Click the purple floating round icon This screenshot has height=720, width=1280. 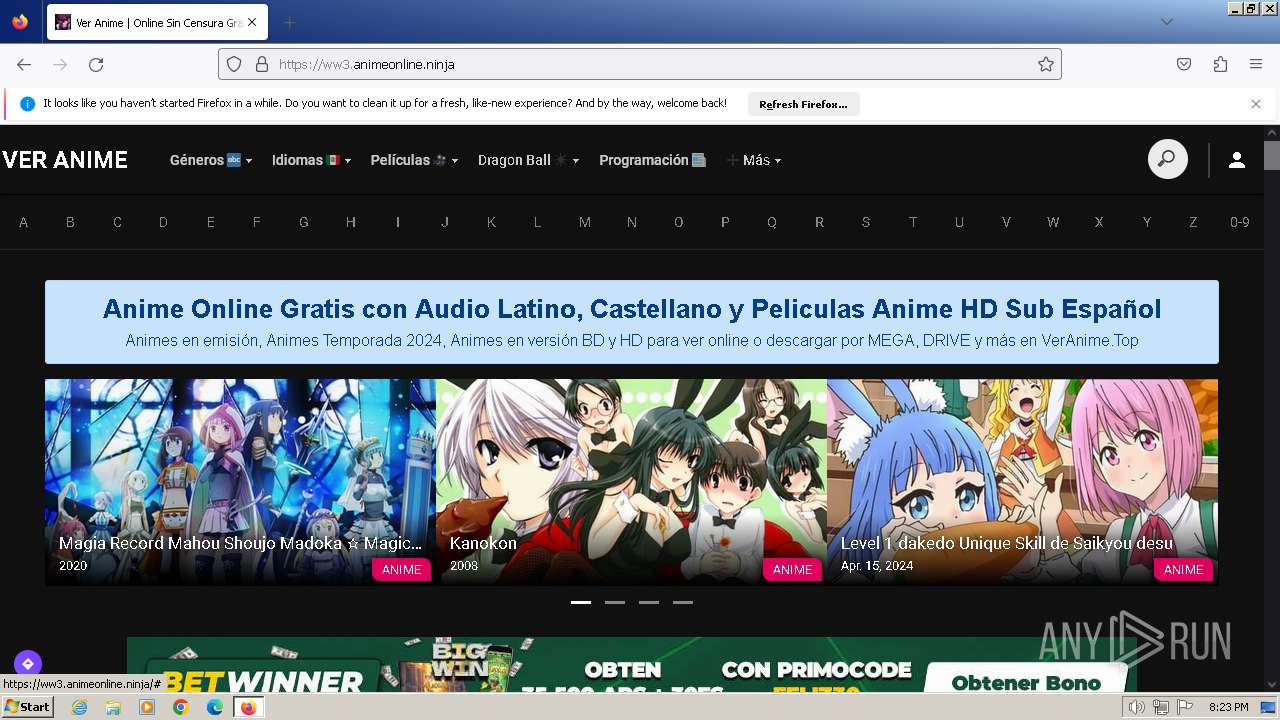click(x=27, y=663)
